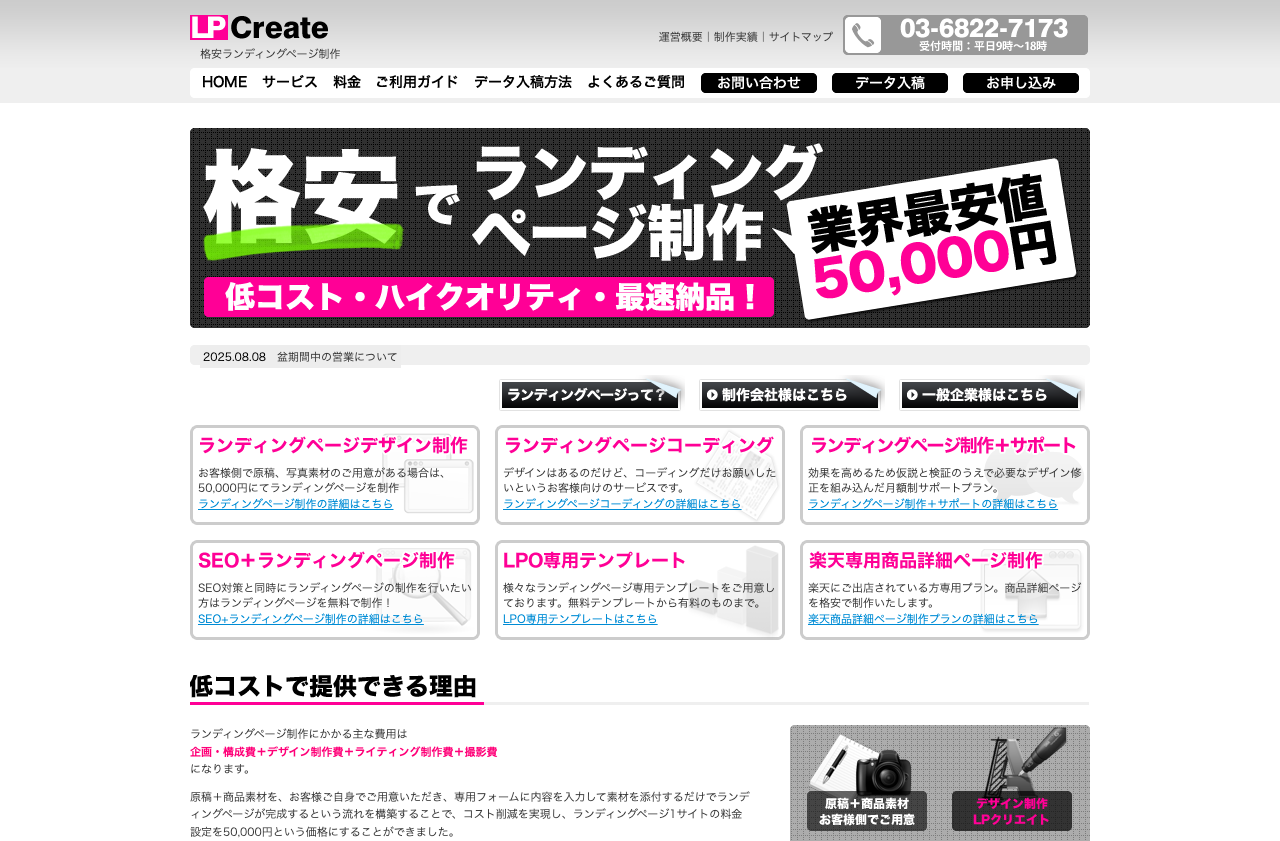Open the HOME menu item

click(x=224, y=82)
